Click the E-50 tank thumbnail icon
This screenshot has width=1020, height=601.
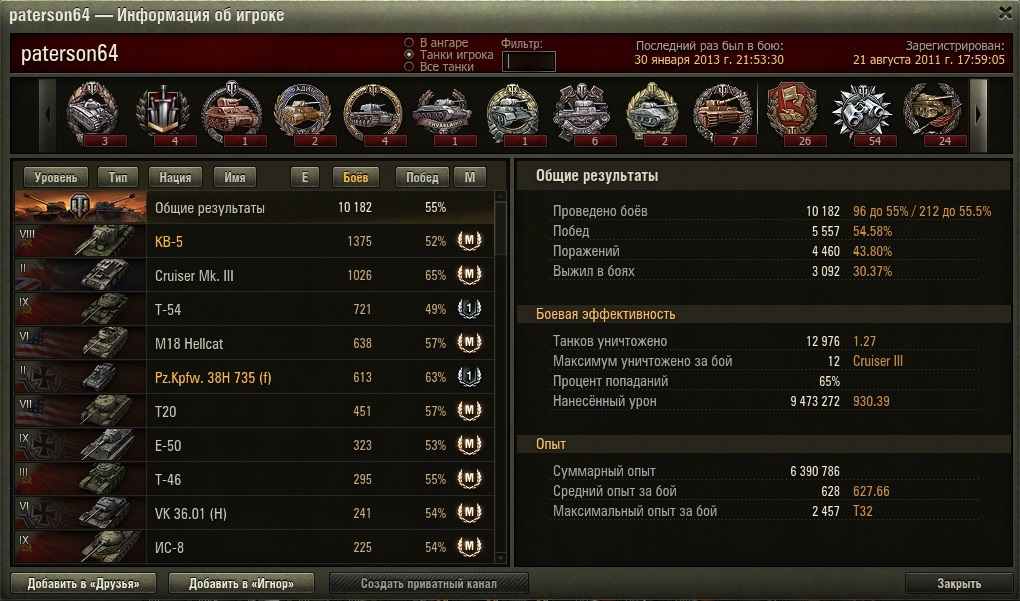click(x=108, y=445)
